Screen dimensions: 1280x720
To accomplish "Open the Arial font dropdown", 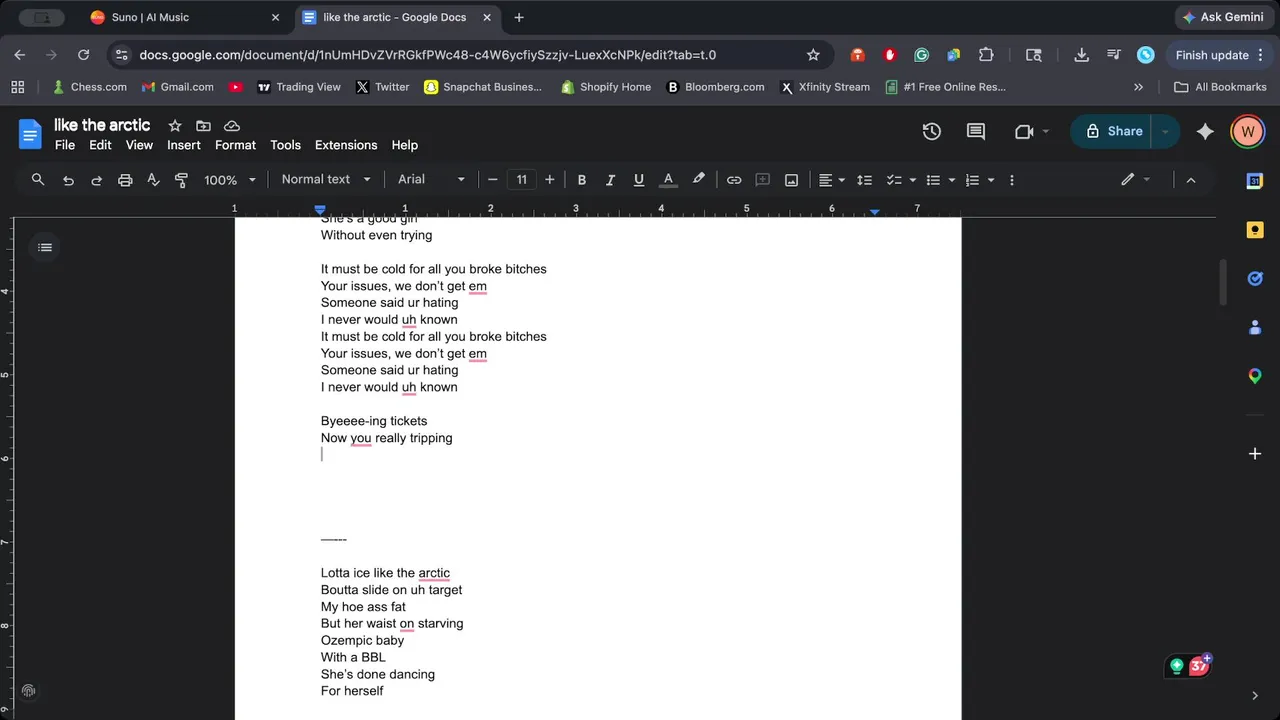I will click(x=431, y=180).
